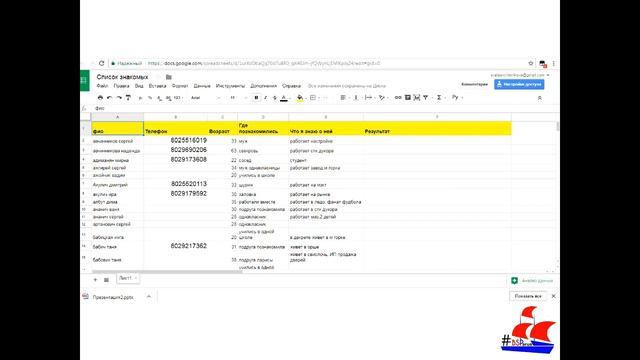
Task: Toggle italic formatting
Action: click(265, 98)
